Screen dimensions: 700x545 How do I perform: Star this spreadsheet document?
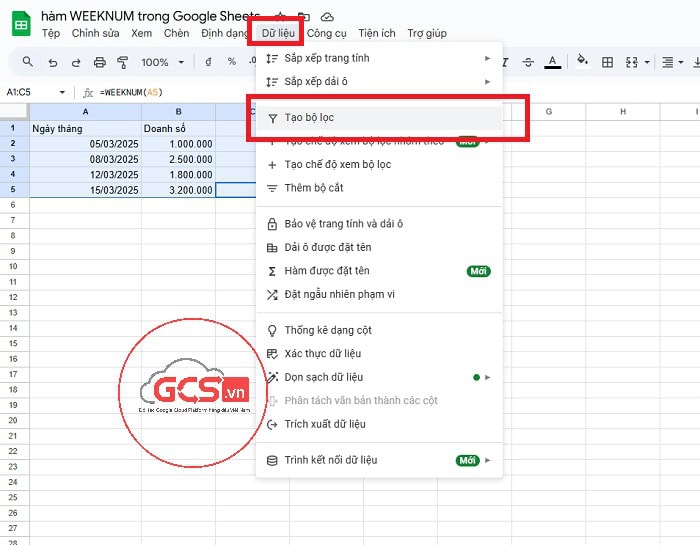click(x=280, y=17)
